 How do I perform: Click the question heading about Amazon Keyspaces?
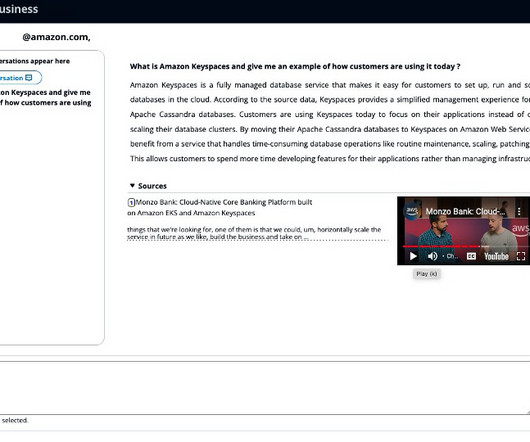tap(295, 66)
